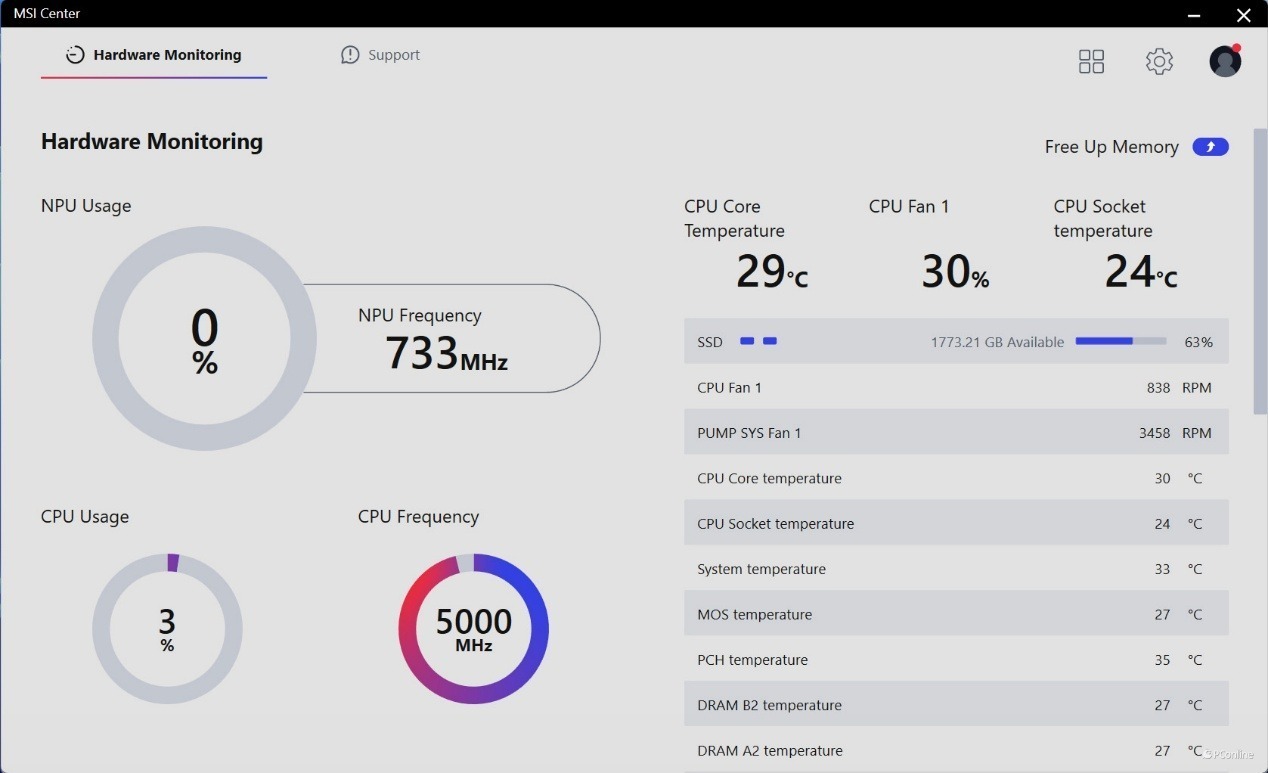
Task: Open the user profile avatar
Action: [1225, 62]
